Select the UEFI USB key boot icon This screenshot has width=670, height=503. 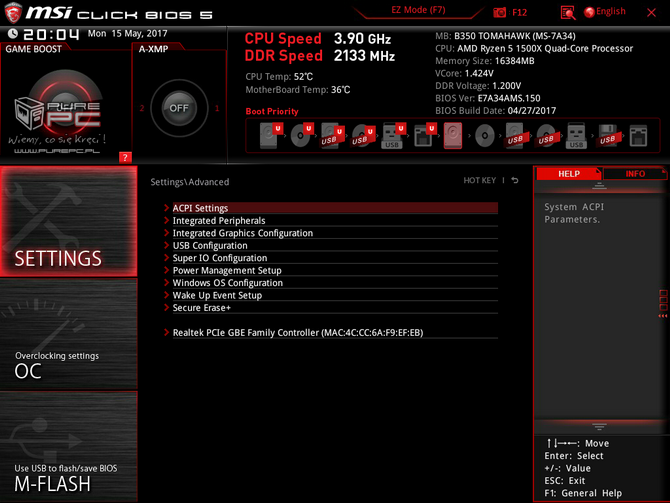click(x=393, y=135)
